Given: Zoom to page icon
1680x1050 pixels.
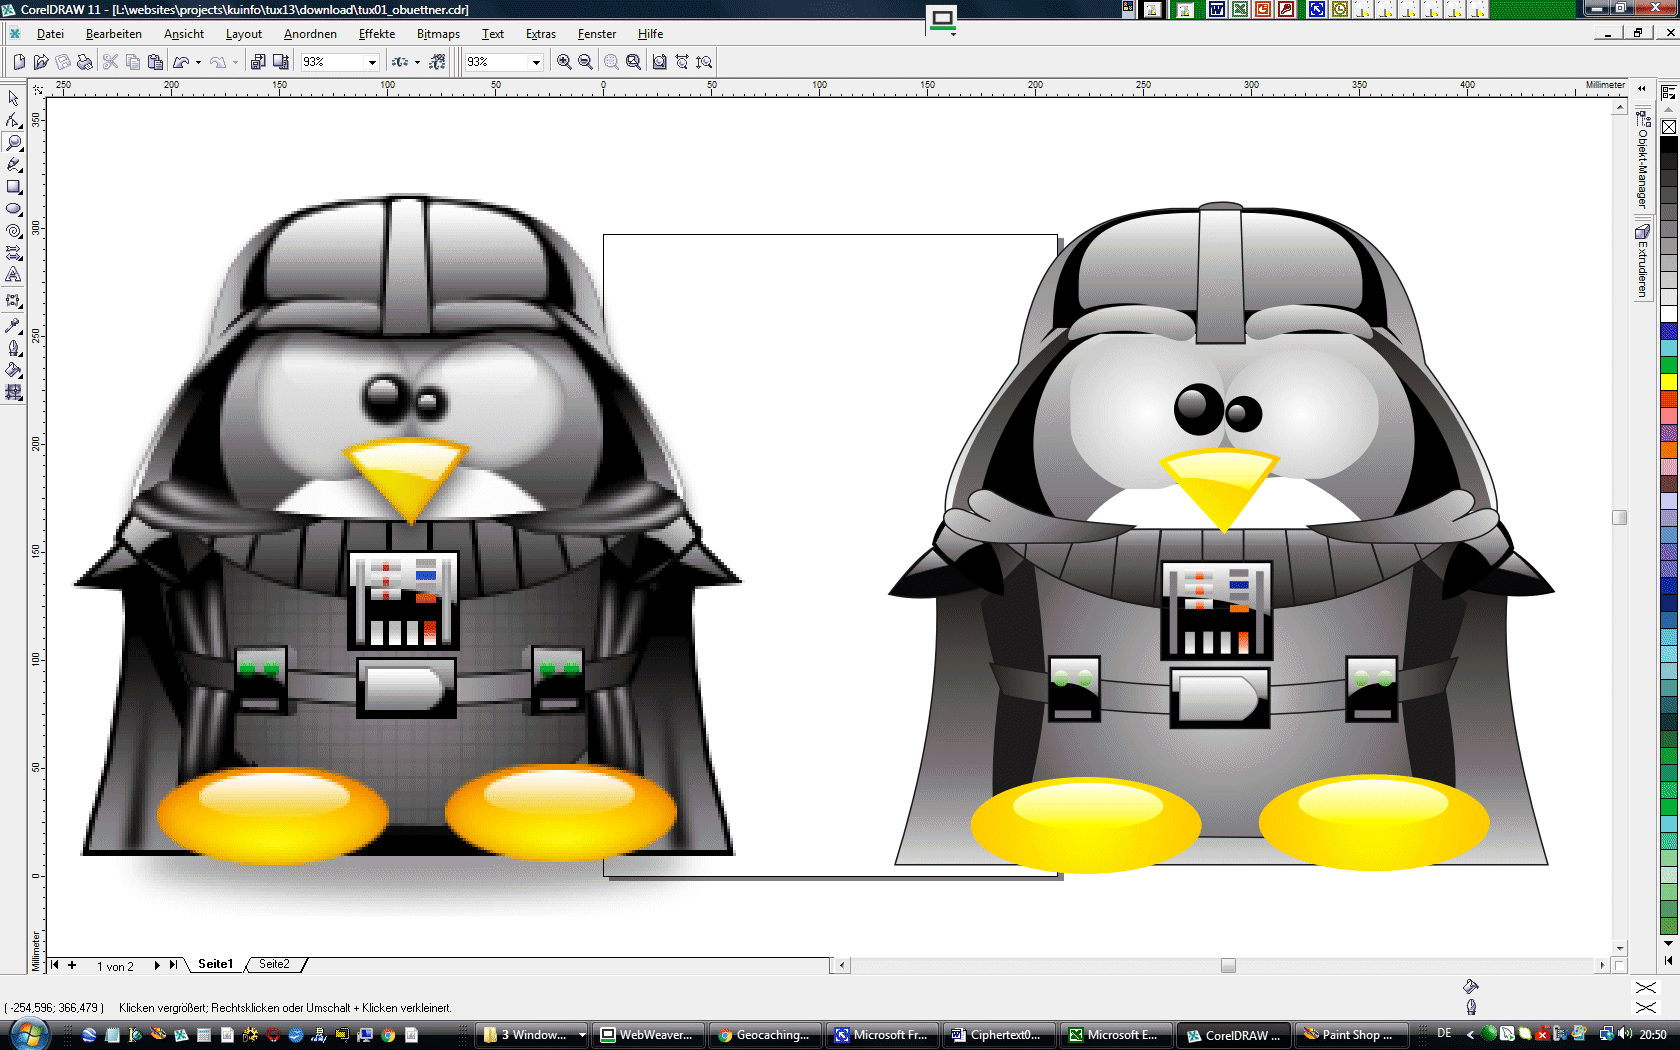Looking at the screenshot, I should coord(660,62).
